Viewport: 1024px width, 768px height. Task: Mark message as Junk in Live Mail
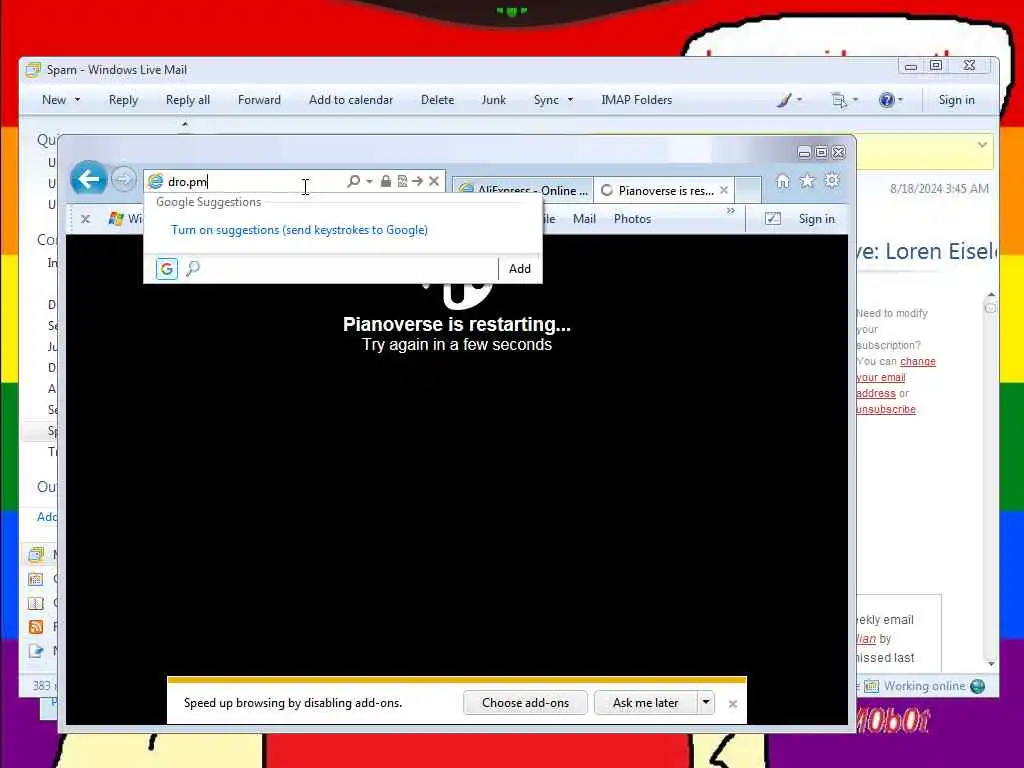point(494,100)
